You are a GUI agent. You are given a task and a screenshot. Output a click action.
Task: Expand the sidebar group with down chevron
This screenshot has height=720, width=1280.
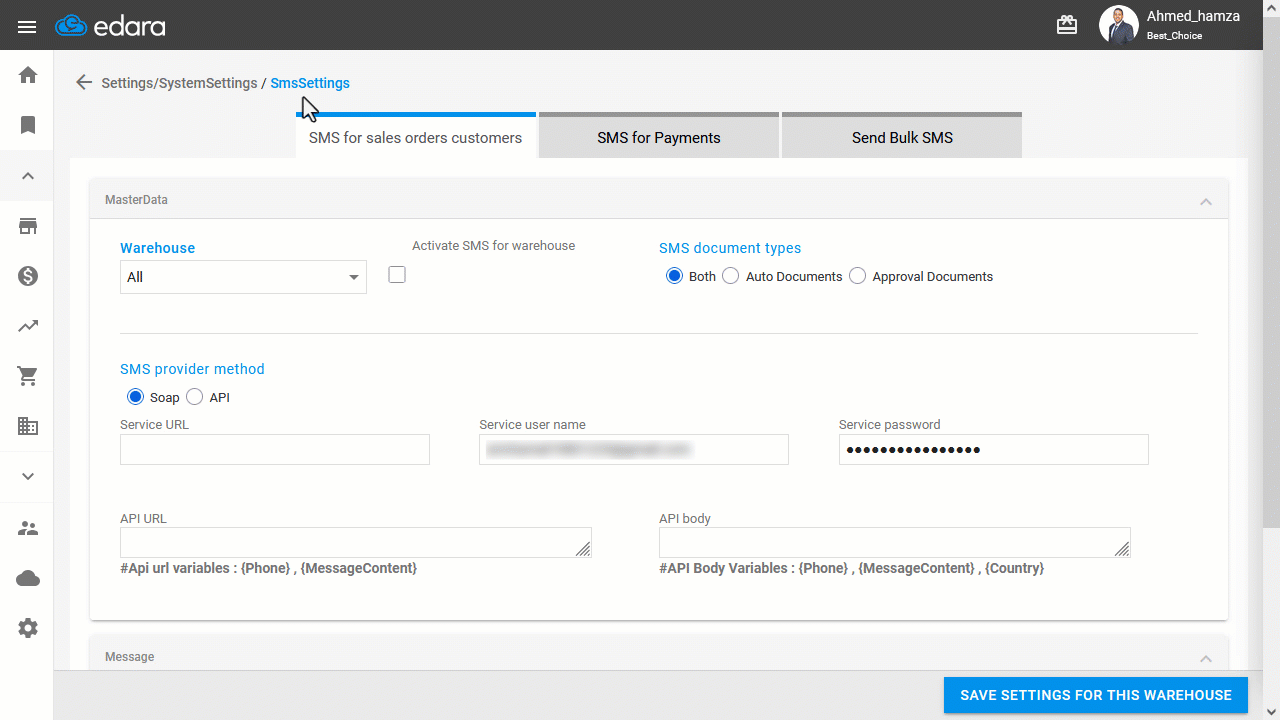28,476
